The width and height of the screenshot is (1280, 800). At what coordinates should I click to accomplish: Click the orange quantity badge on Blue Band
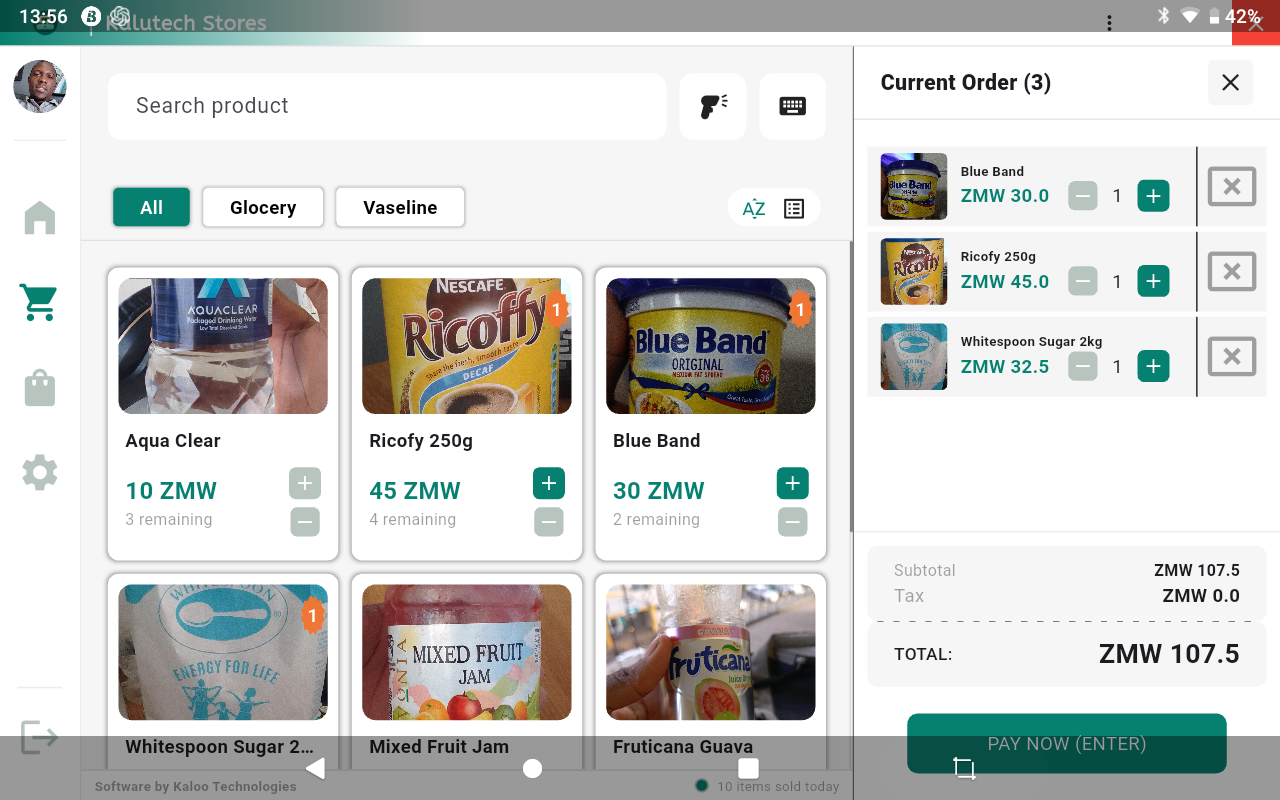[800, 310]
